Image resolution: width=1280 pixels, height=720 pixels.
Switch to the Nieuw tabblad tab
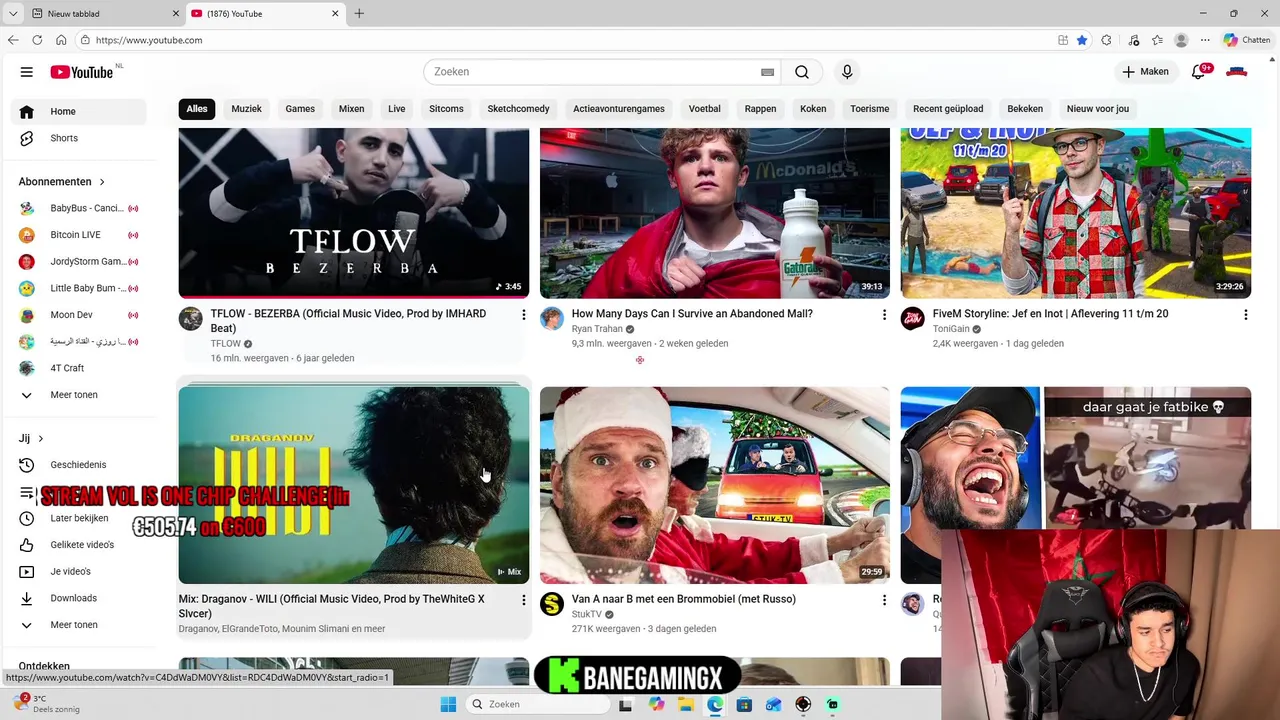pyautogui.click(x=103, y=14)
